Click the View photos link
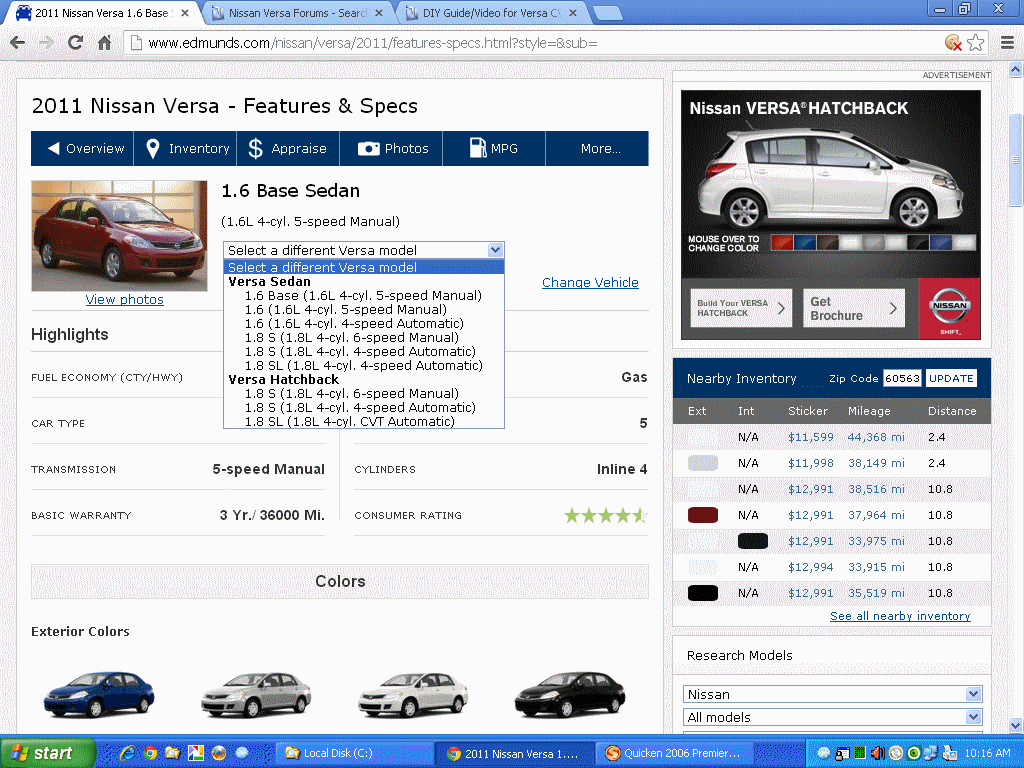 pos(125,299)
